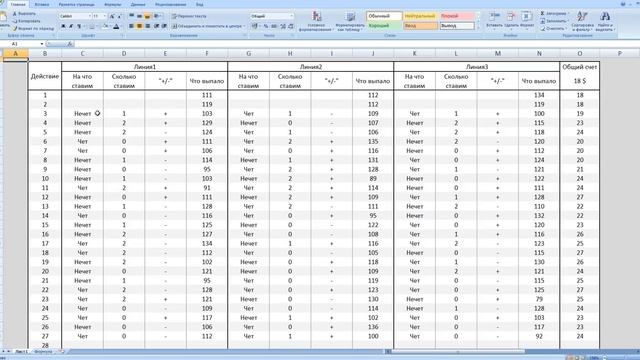Toggle bottom vertical alignment
Viewport: 640px width, 360px height.
tap(147, 16)
